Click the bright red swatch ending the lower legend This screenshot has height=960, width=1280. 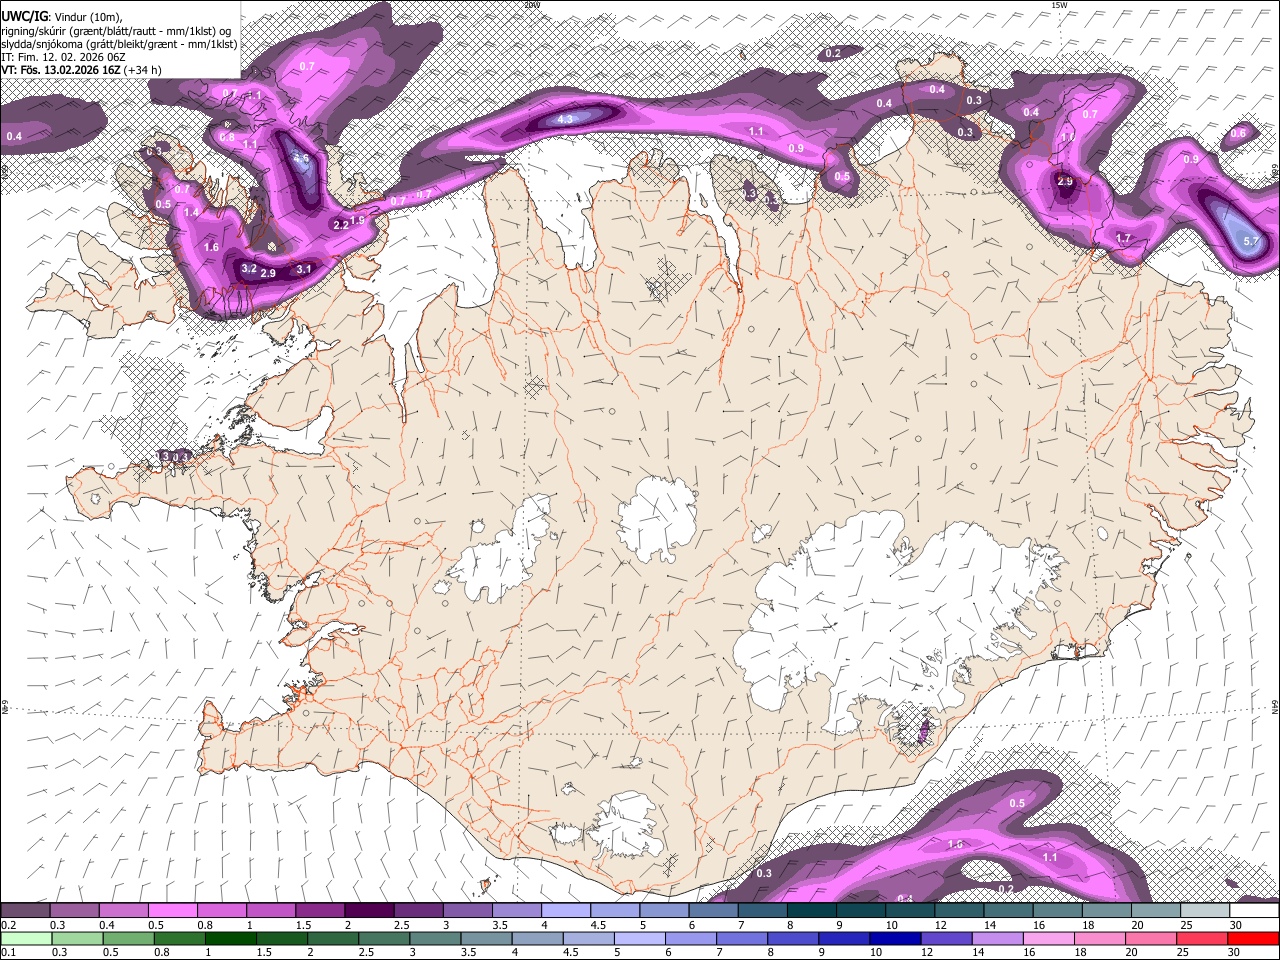point(1255,938)
